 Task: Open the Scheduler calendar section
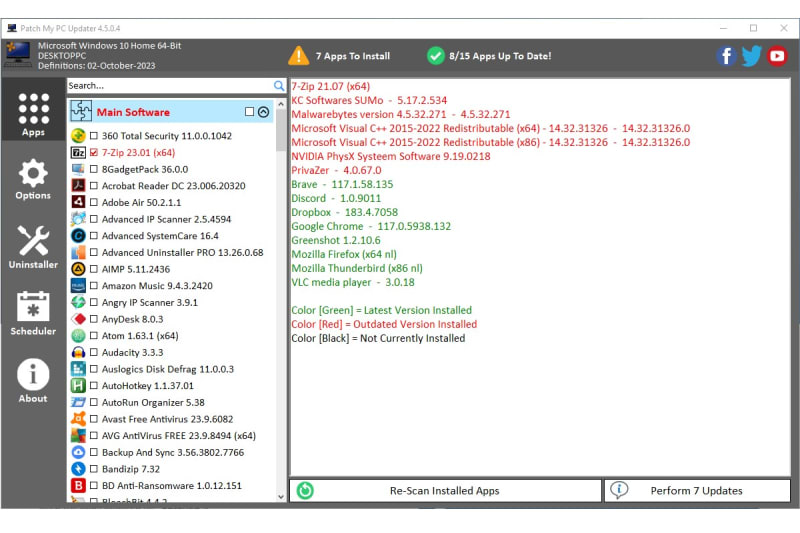coord(33,313)
